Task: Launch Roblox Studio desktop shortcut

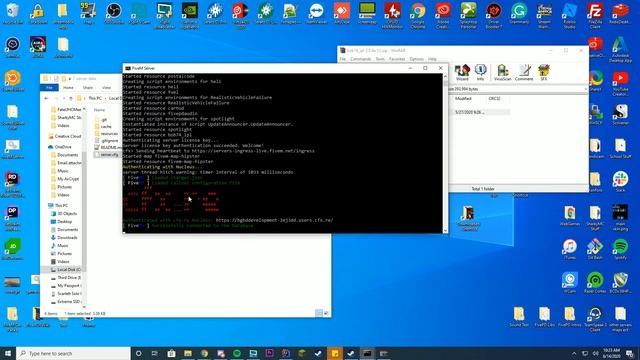Action: pyautogui.click(x=570, y=15)
